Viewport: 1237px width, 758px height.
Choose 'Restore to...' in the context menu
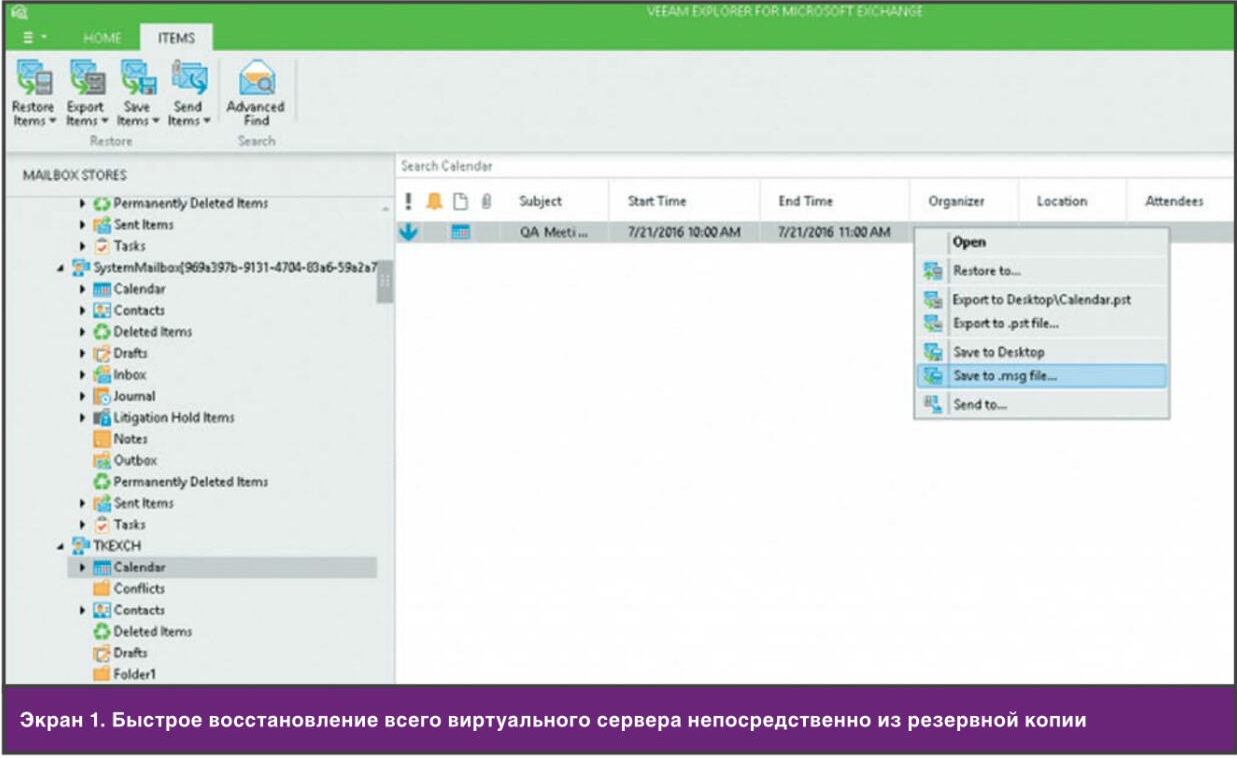click(x=986, y=271)
